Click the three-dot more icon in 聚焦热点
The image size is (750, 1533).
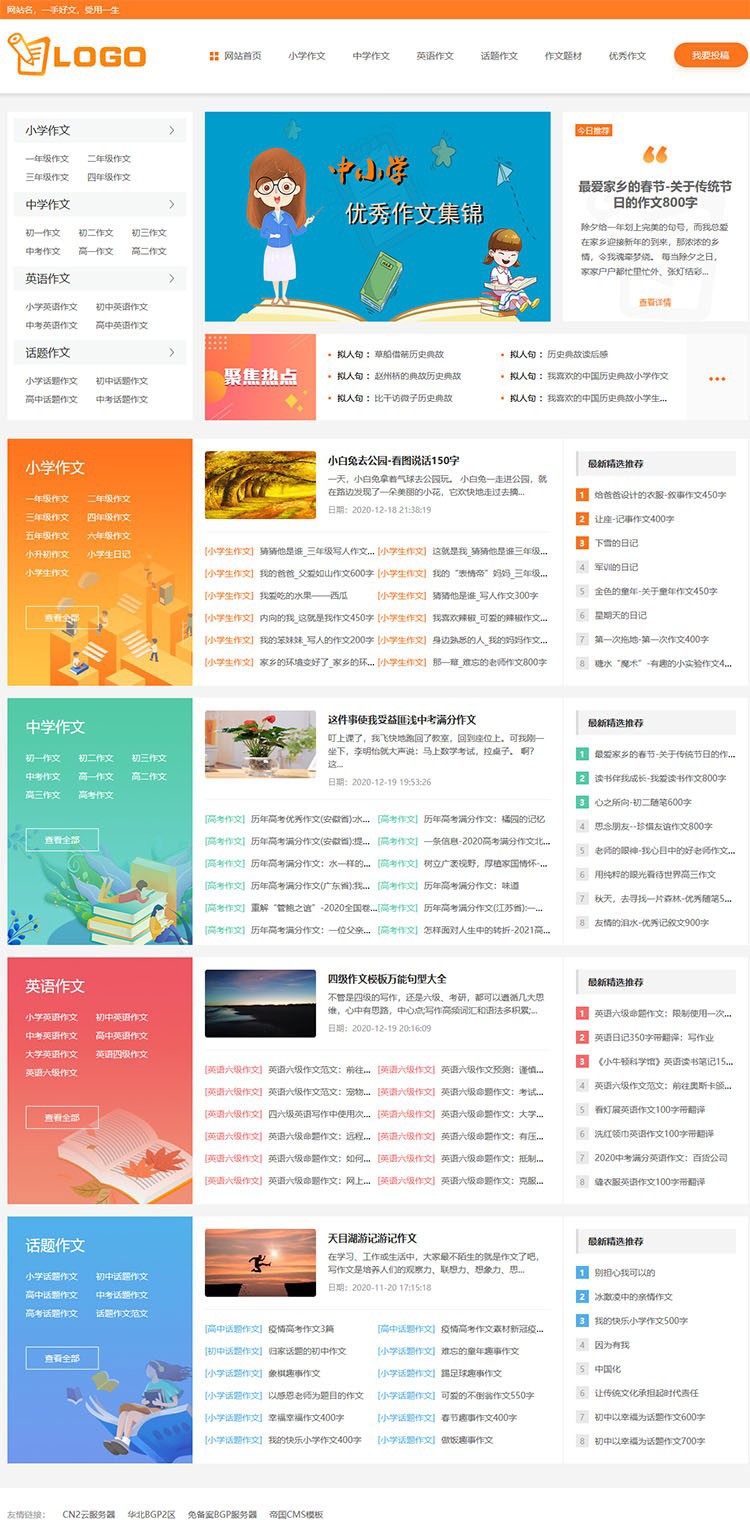point(717,379)
